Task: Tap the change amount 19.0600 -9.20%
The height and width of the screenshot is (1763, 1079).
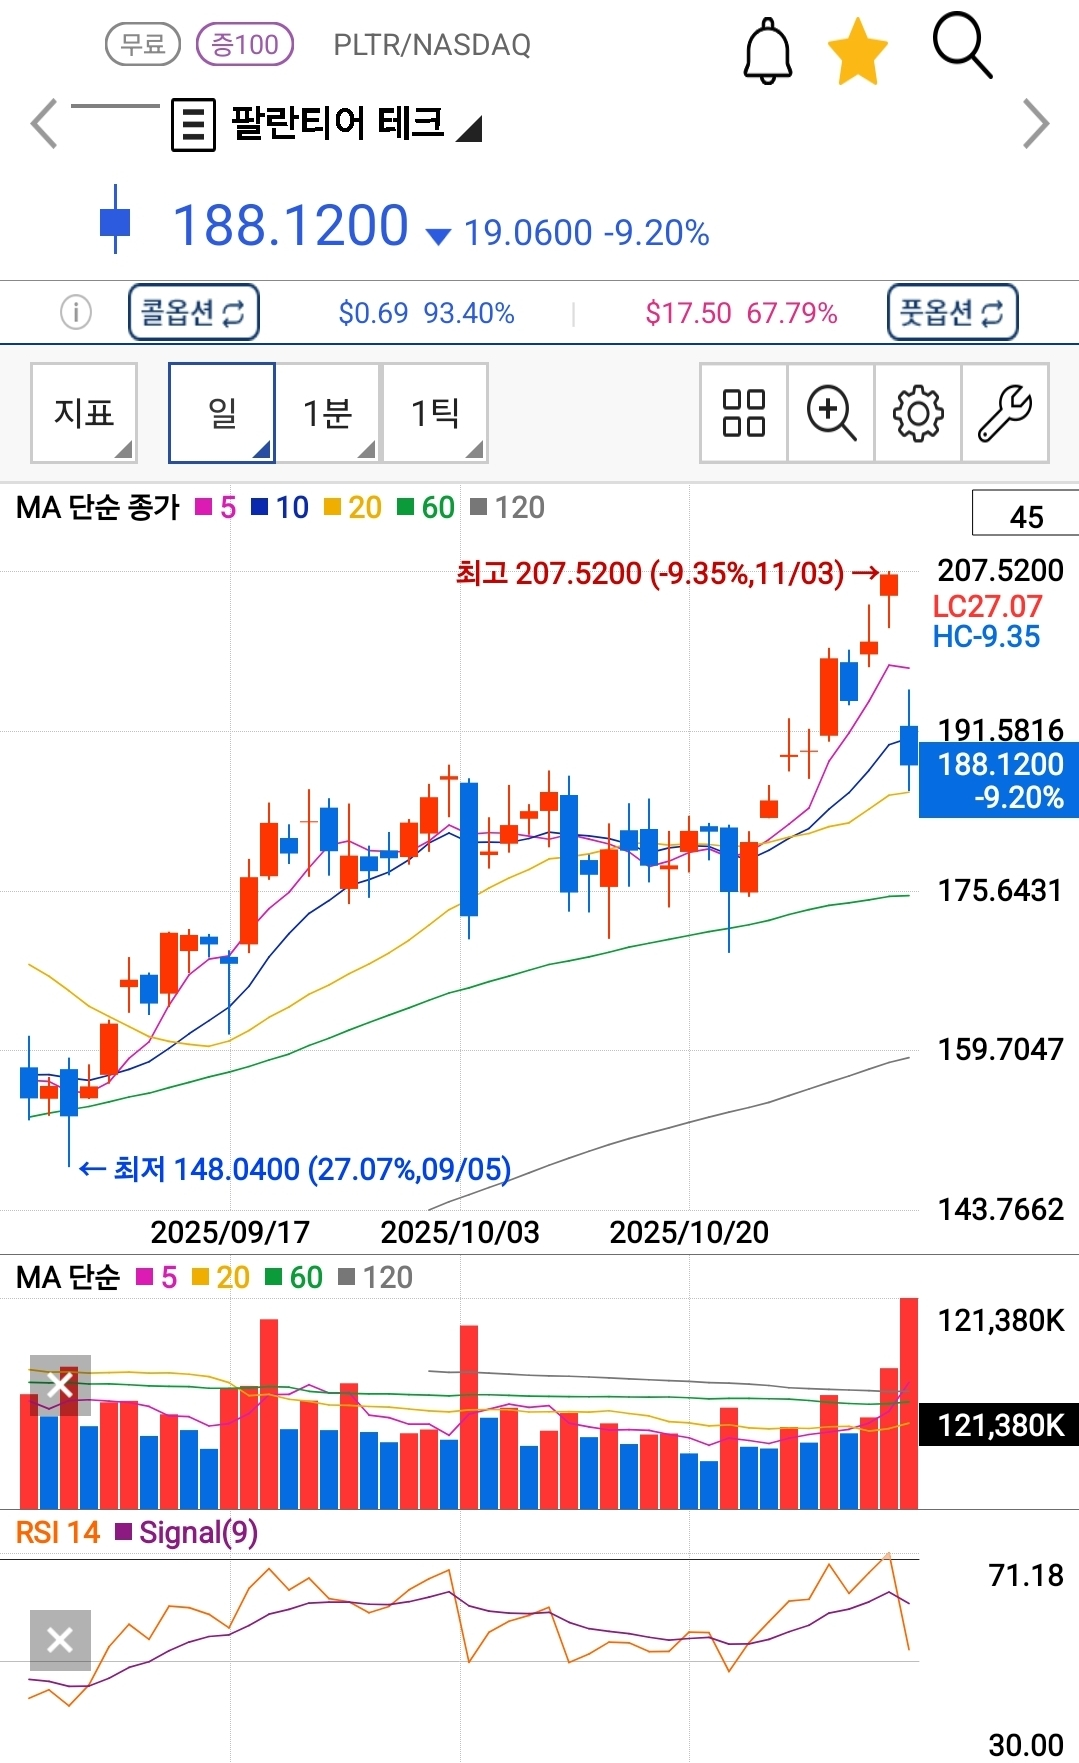Action: click(586, 233)
